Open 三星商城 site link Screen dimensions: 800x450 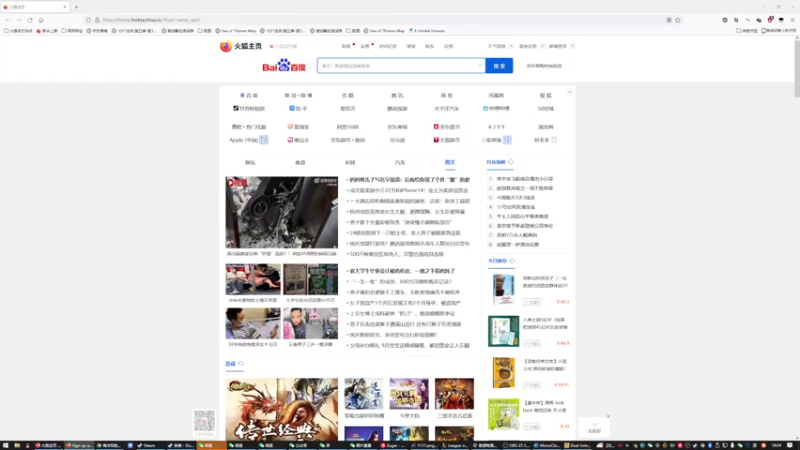(491, 140)
